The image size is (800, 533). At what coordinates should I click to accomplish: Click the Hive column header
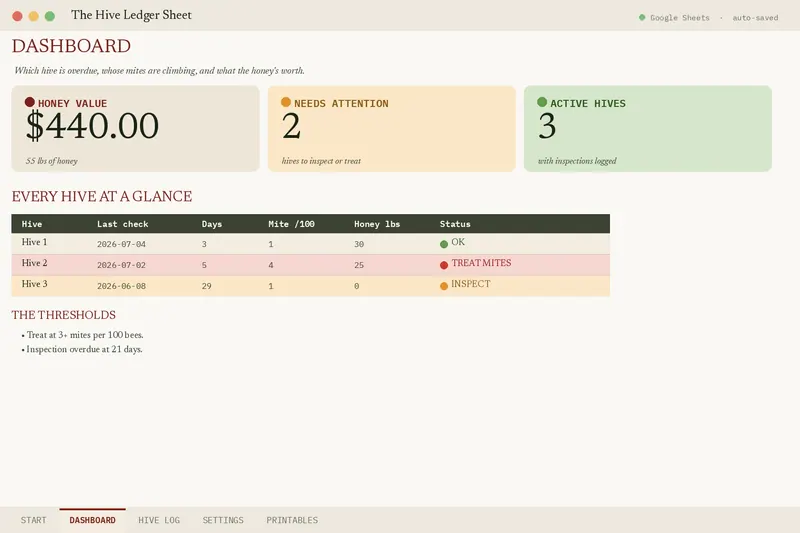point(32,224)
